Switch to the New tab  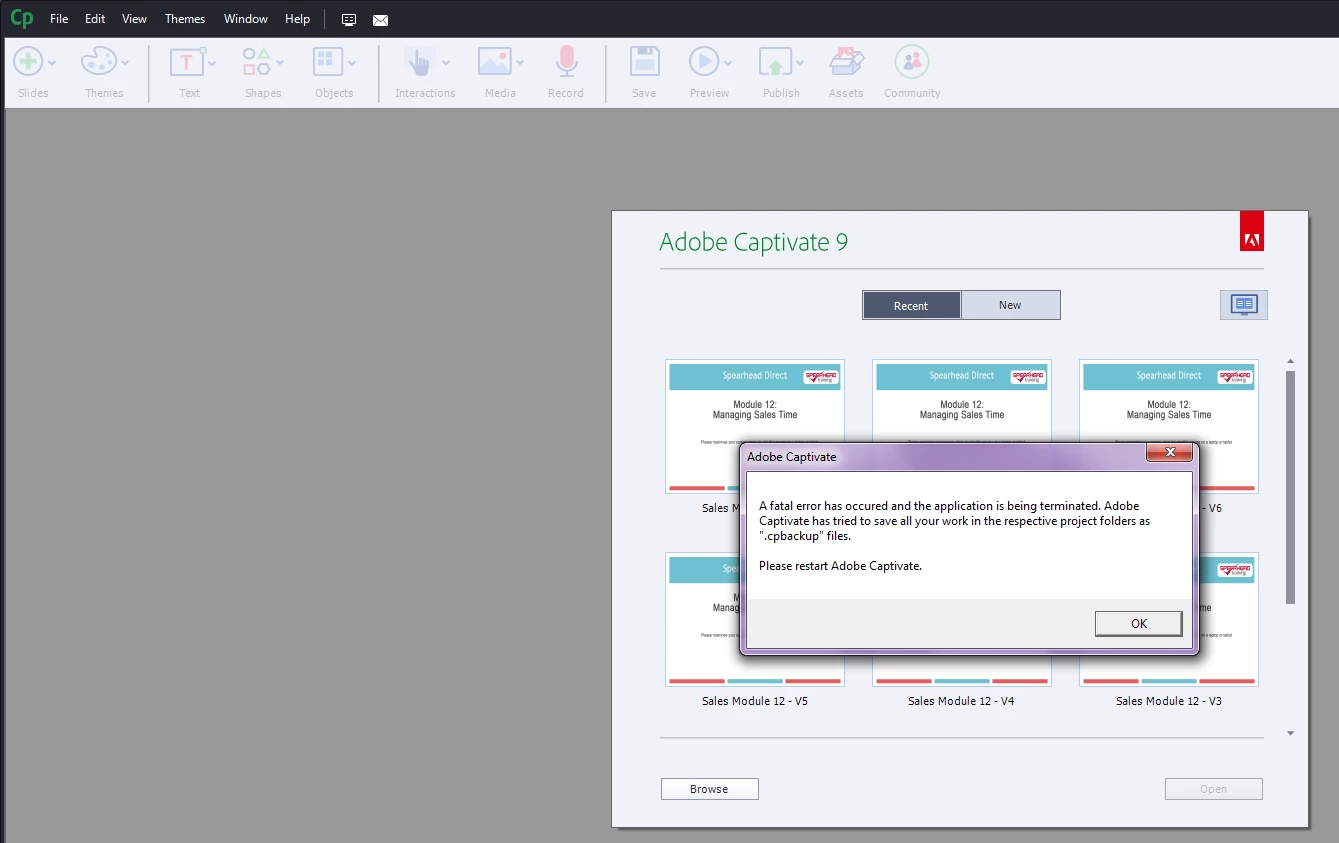[1010, 305]
